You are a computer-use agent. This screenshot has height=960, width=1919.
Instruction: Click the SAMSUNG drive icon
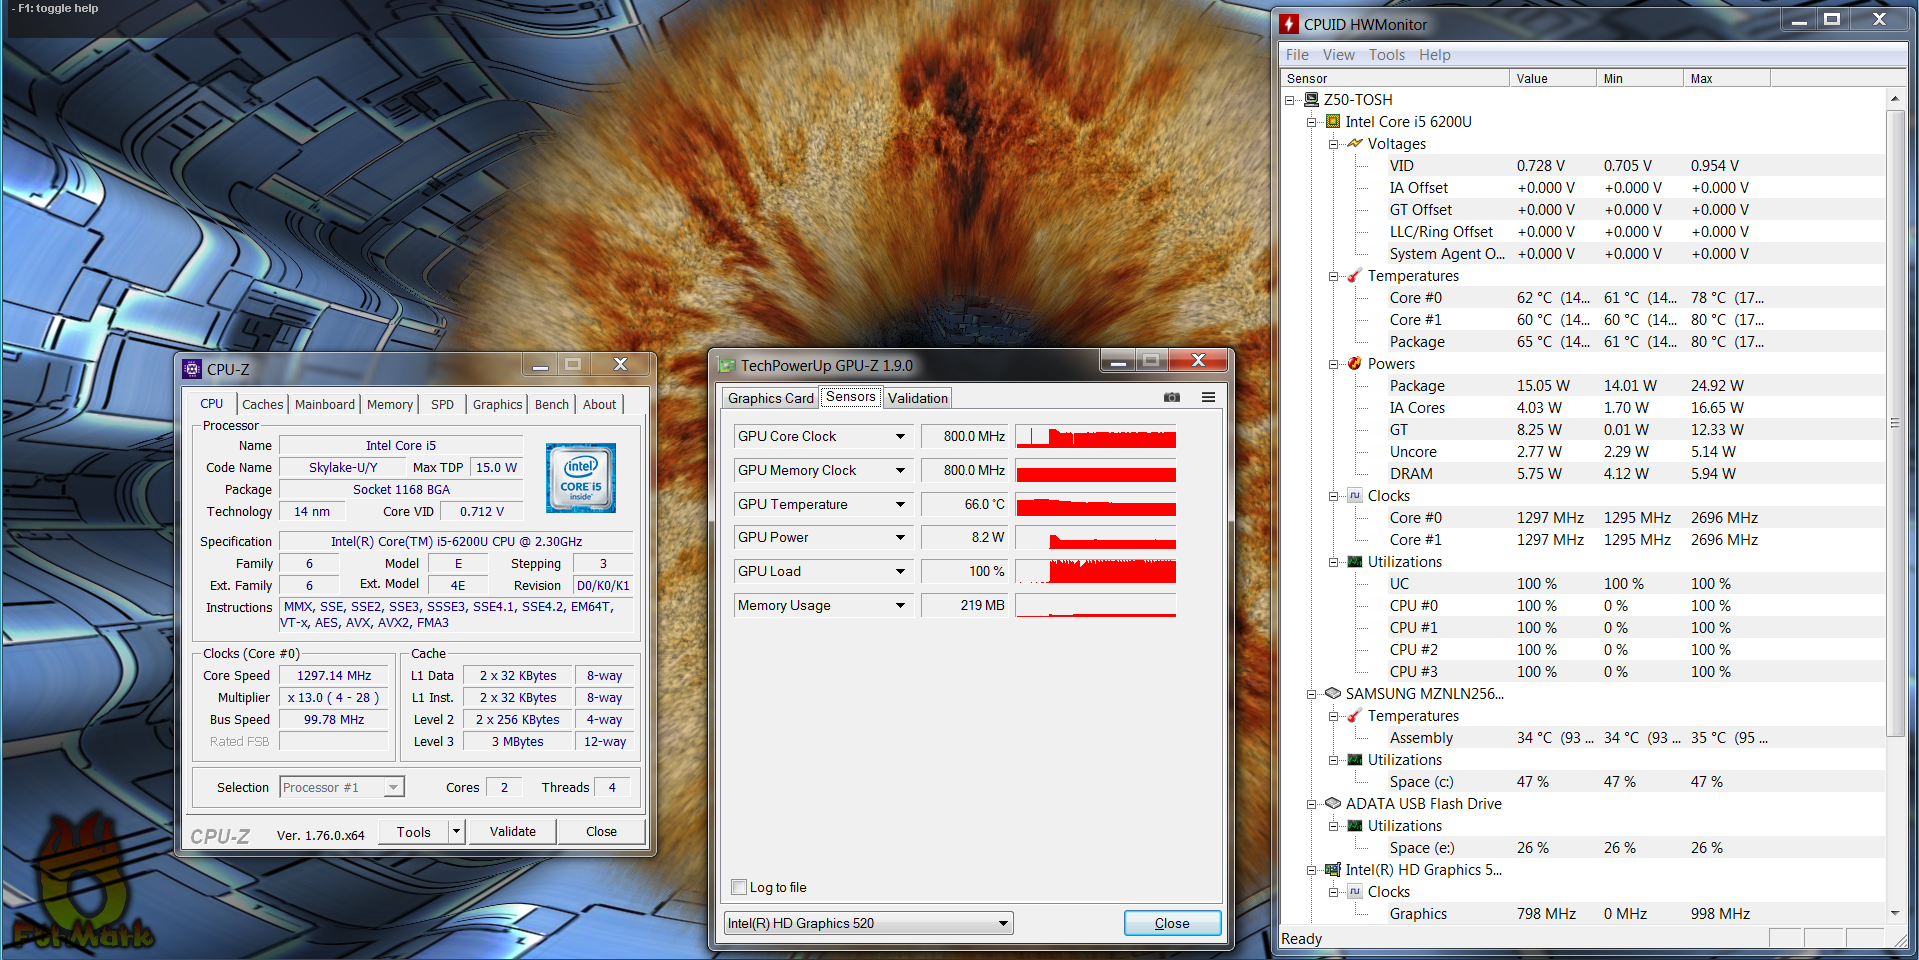[1333, 694]
